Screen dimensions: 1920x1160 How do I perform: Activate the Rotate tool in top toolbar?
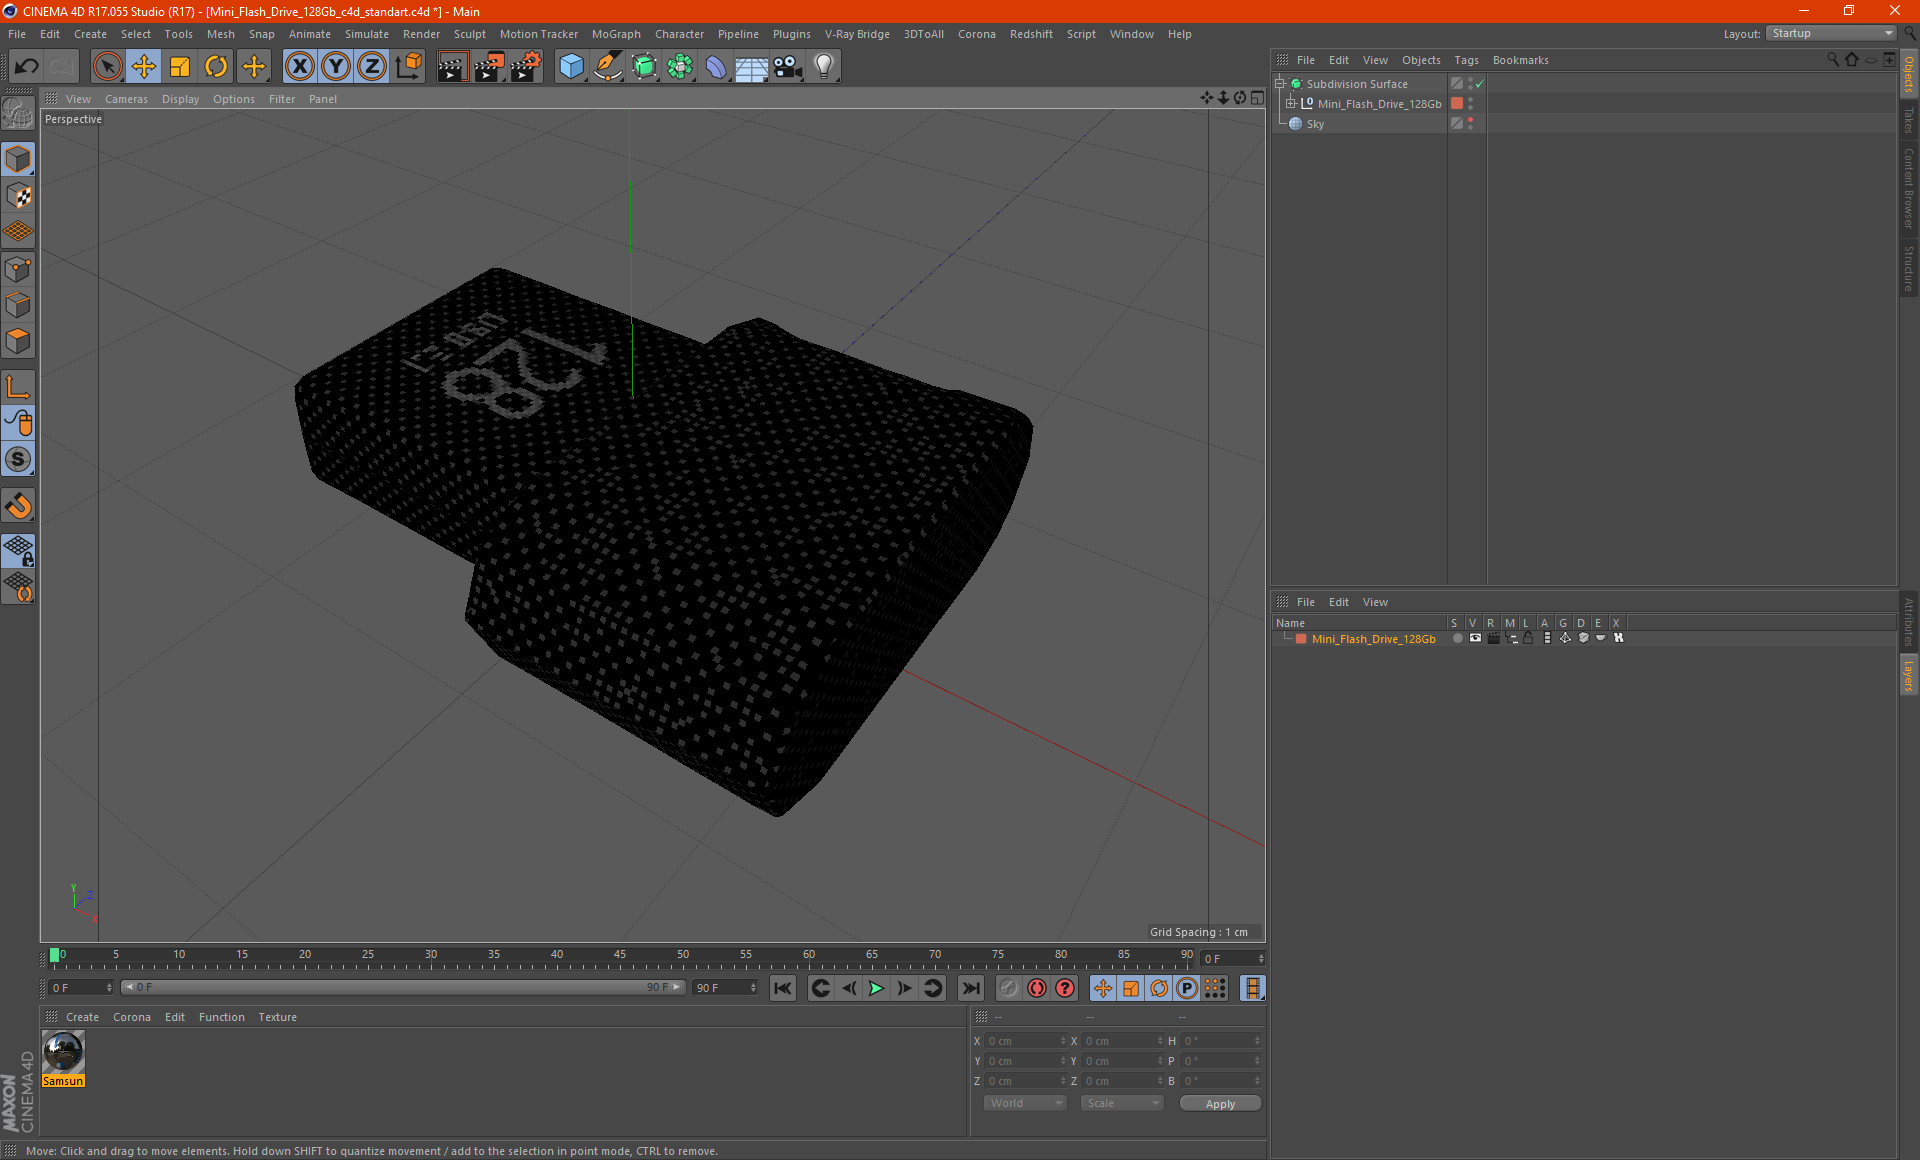tap(216, 66)
